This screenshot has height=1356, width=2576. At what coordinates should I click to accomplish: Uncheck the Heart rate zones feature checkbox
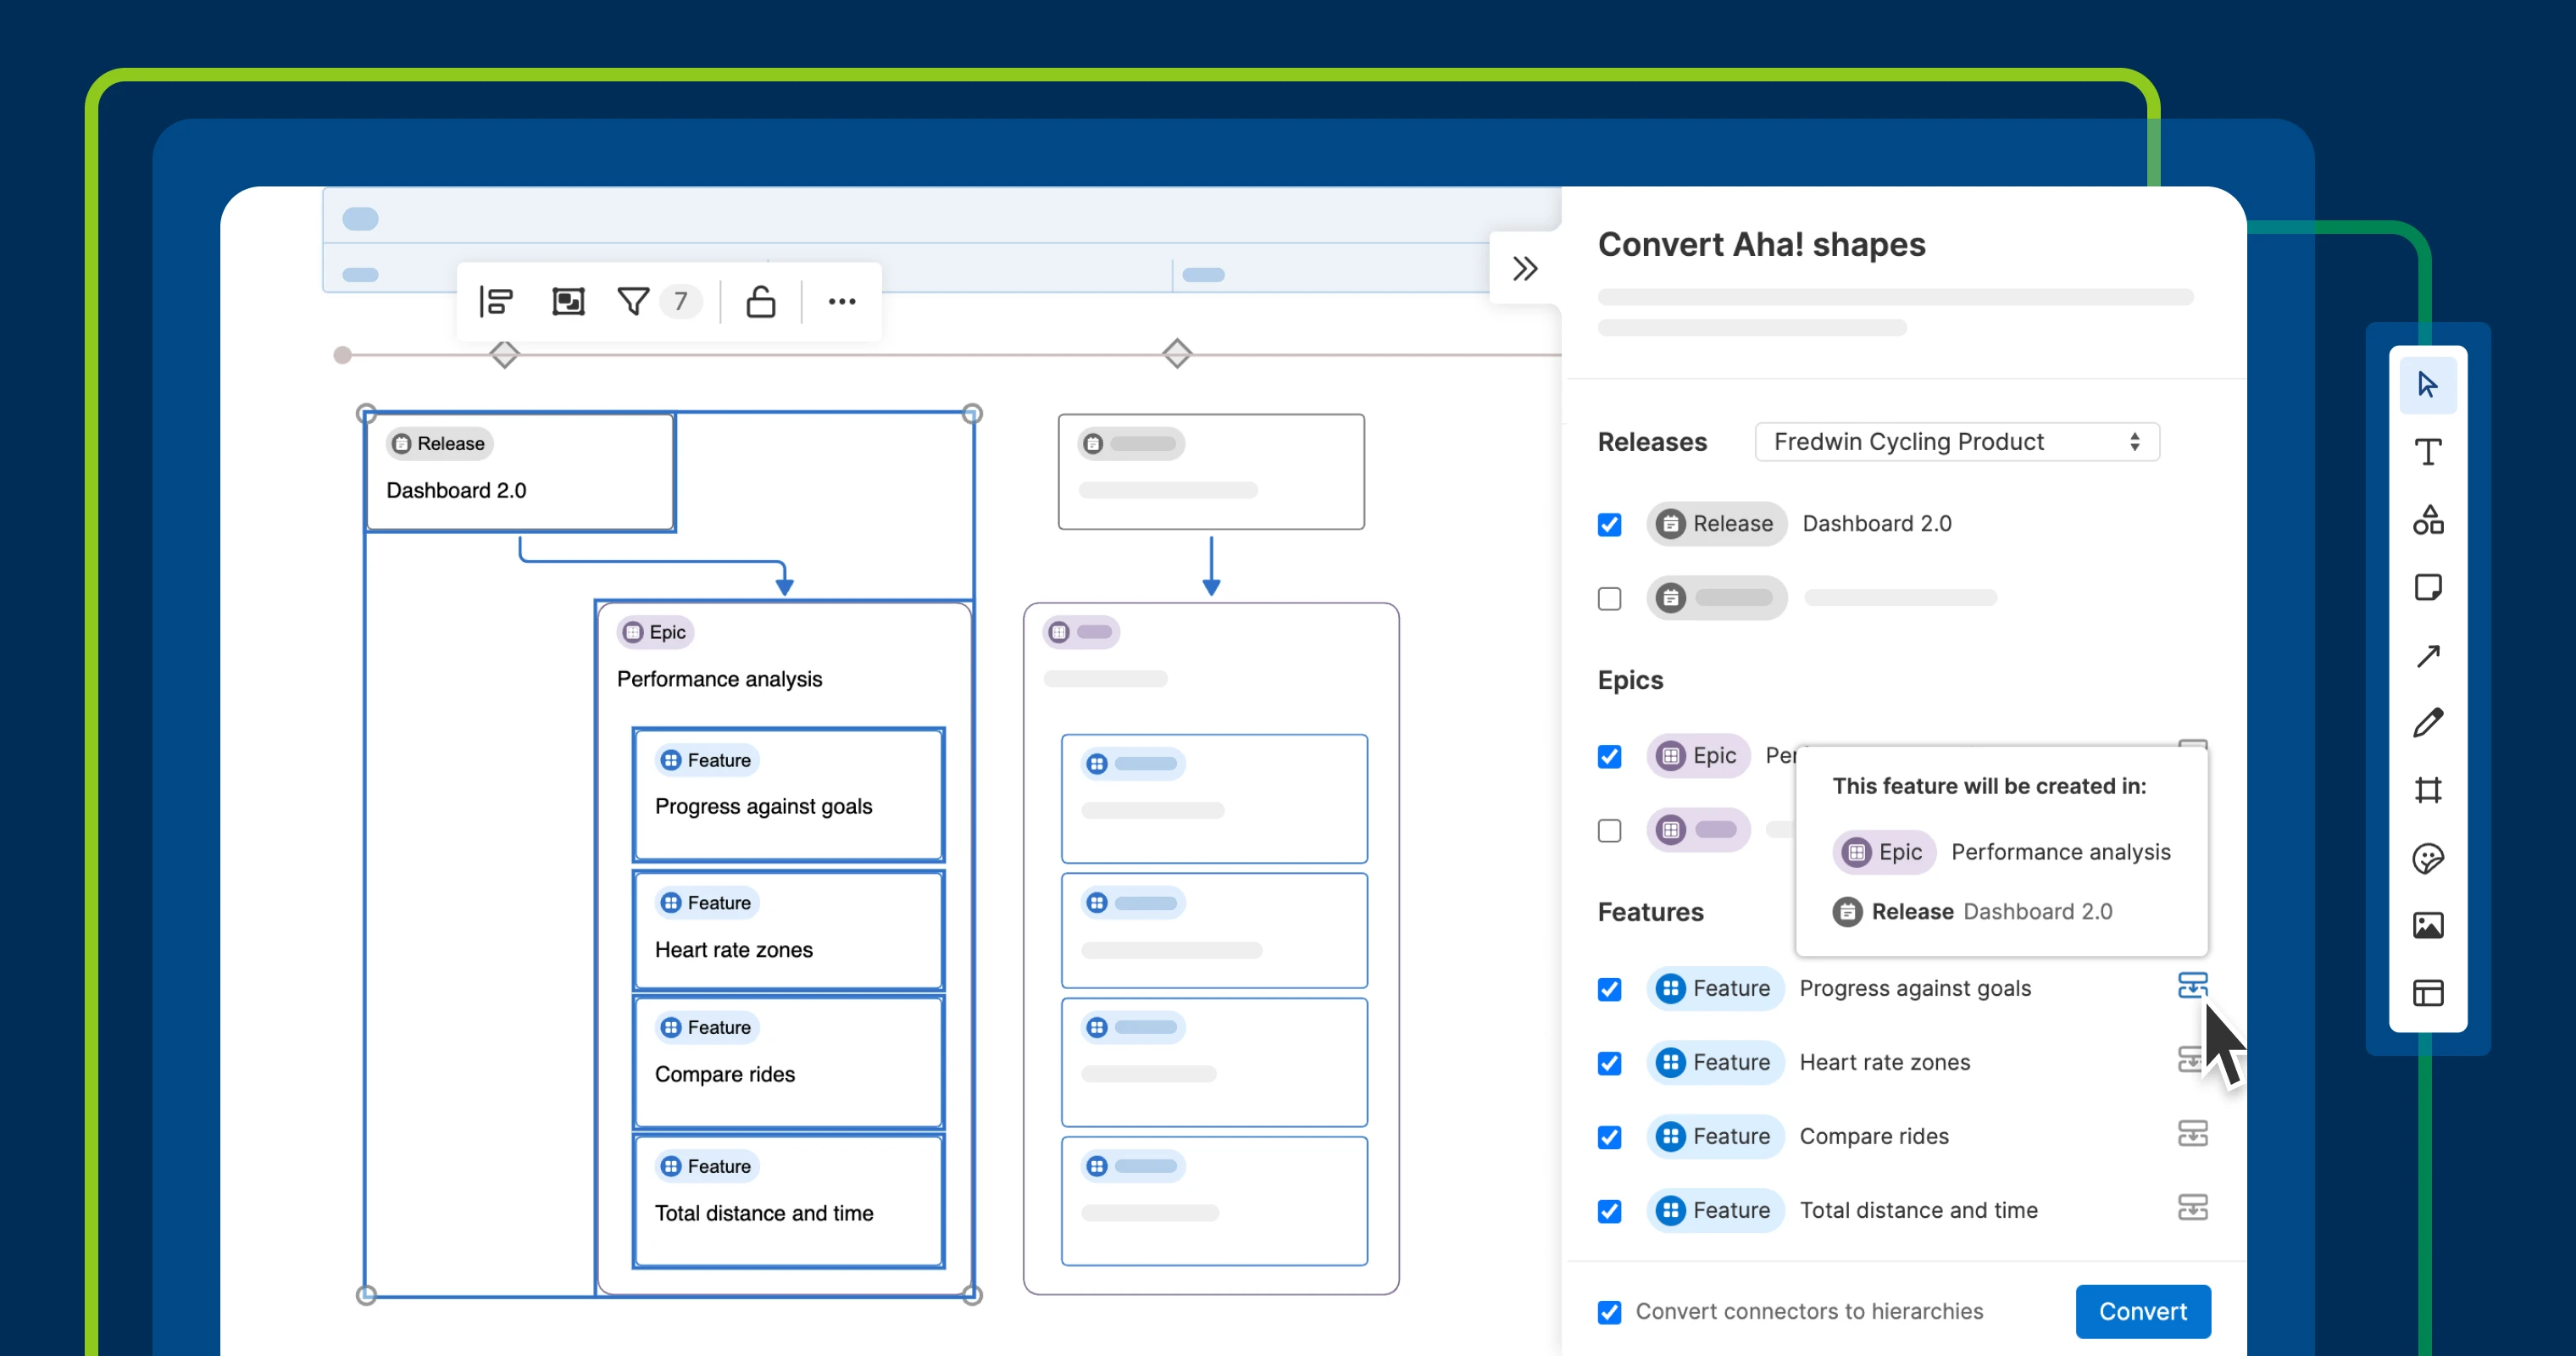(x=1609, y=1063)
